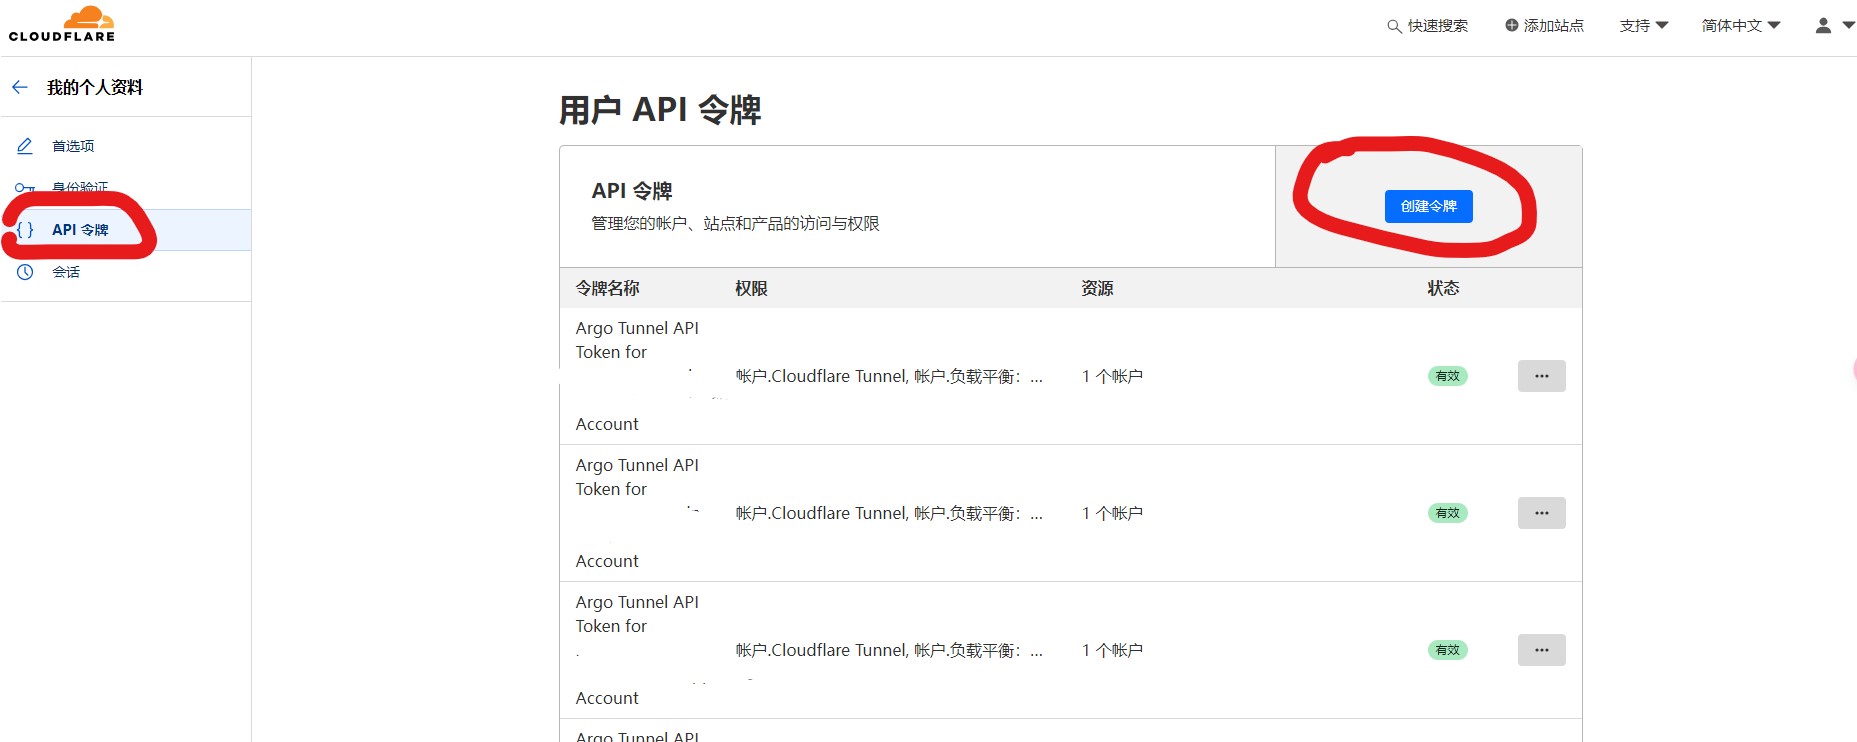
Task: Click the 权限 column header
Action: (751, 288)
